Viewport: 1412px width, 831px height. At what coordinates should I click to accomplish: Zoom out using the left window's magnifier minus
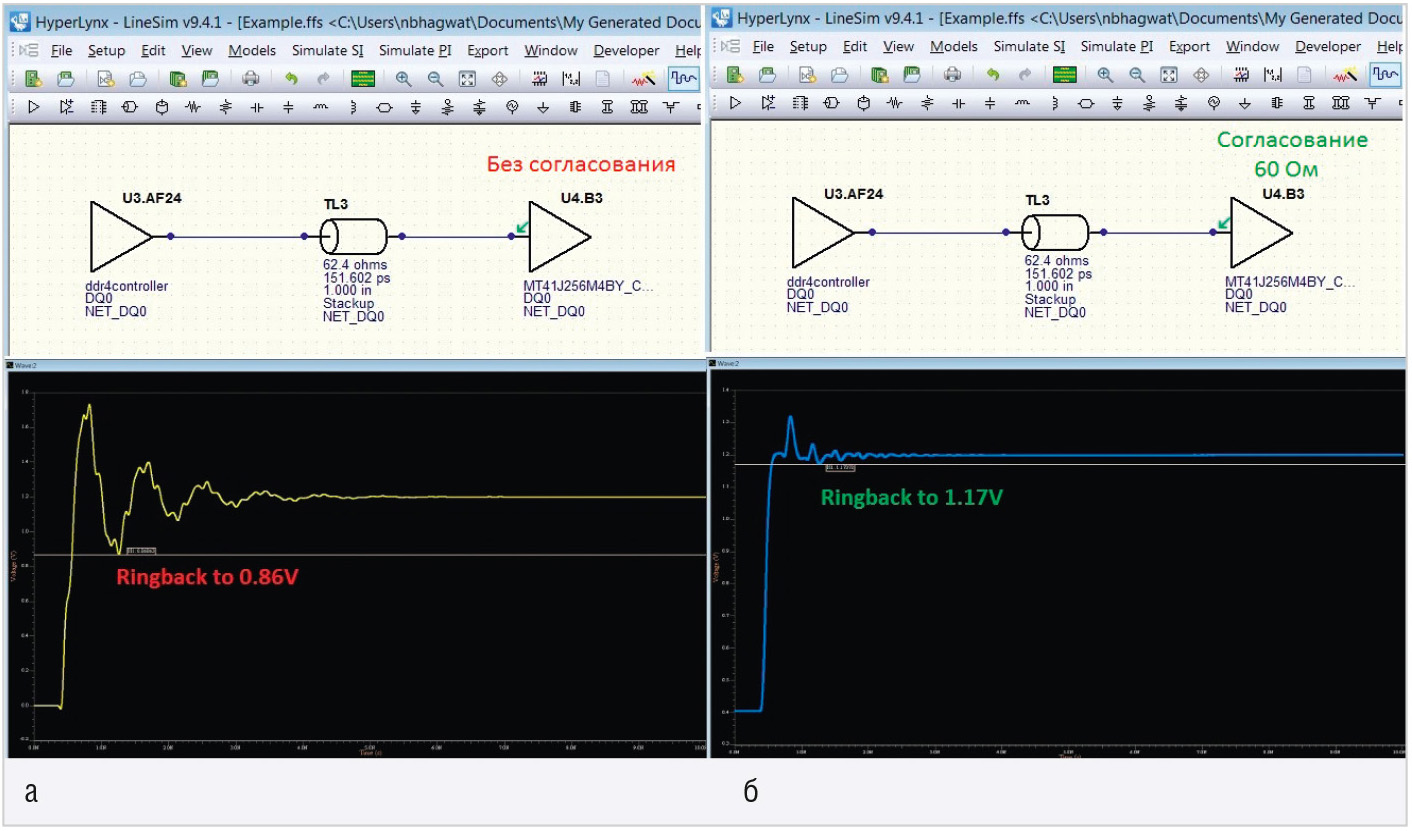435,80
